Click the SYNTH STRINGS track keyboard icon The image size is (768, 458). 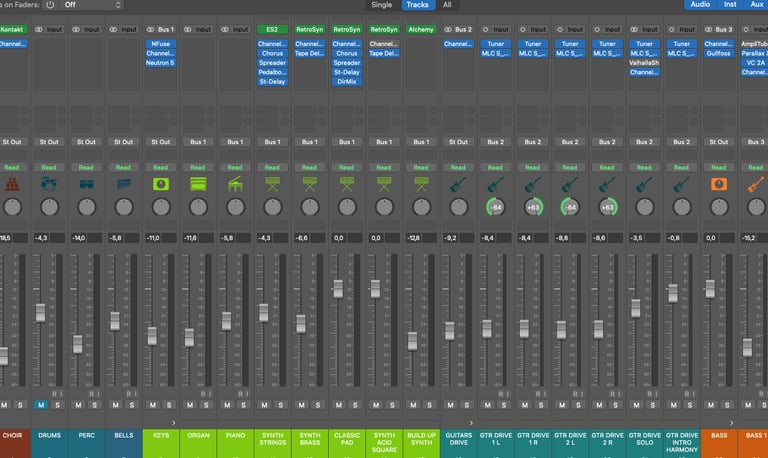[272, 185]
